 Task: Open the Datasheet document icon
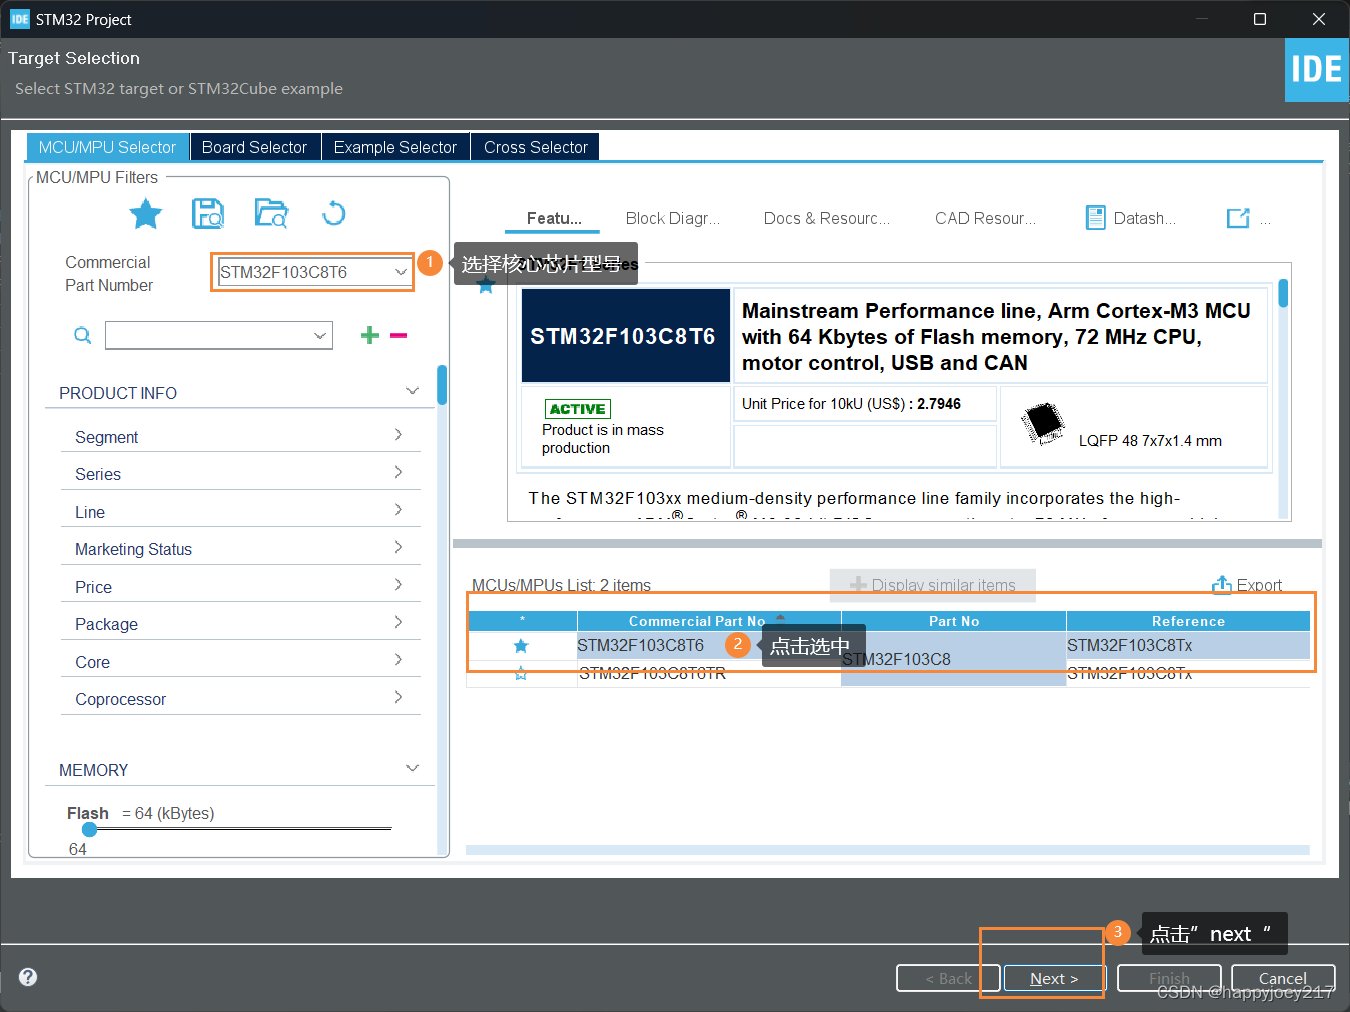pyautogui.click(x=1096, y=218)
